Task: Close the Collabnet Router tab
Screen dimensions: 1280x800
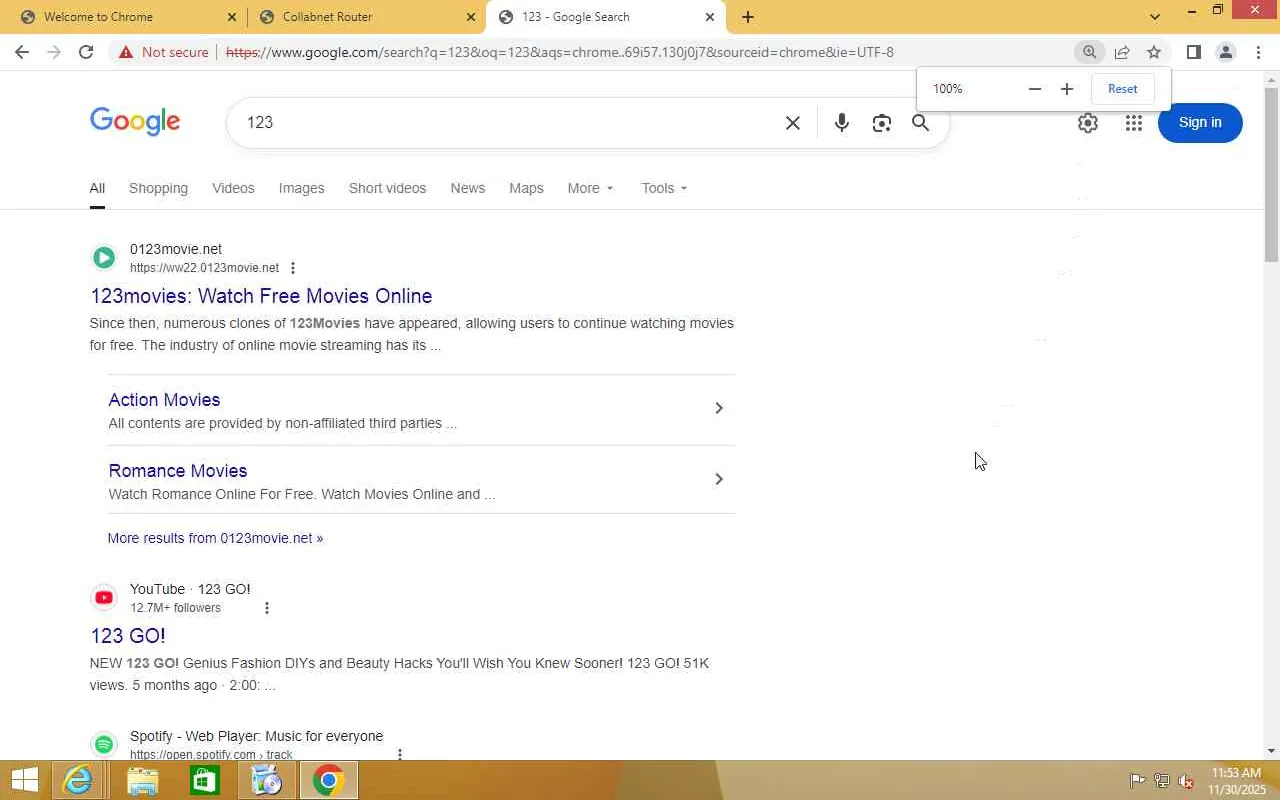Action: (x=471, y=17)
